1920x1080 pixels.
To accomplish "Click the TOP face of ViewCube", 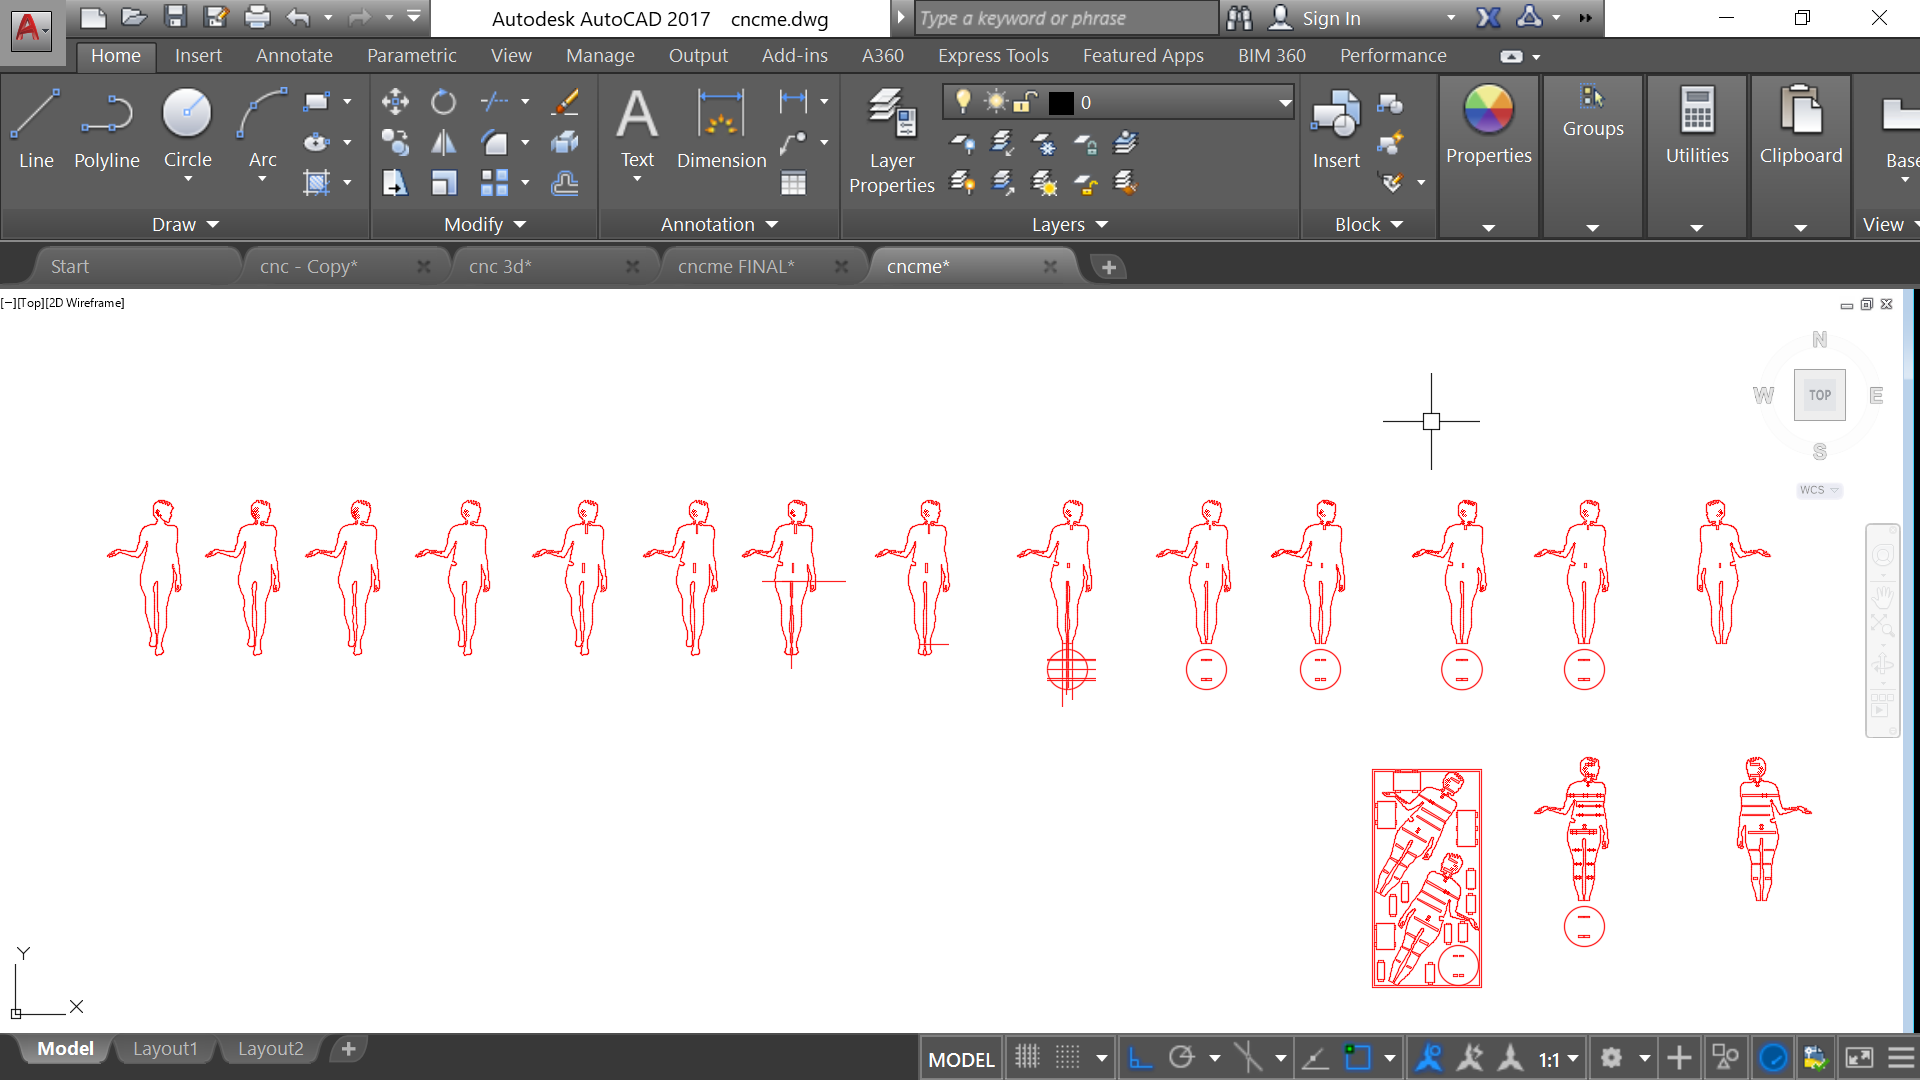I will pyautogui.click(x=1819, y=395).
